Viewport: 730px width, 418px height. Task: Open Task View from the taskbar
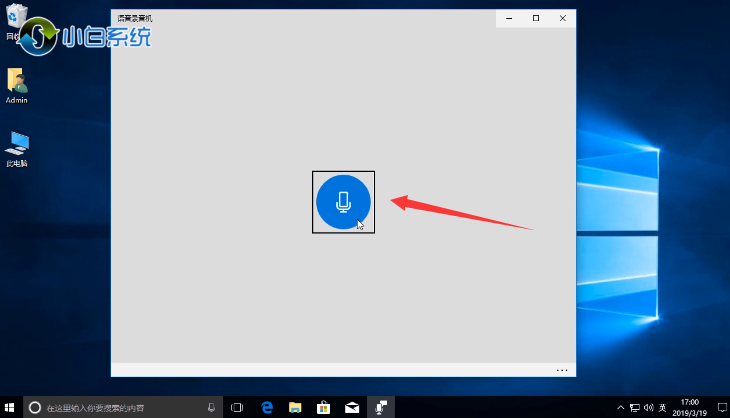(238, 408)
